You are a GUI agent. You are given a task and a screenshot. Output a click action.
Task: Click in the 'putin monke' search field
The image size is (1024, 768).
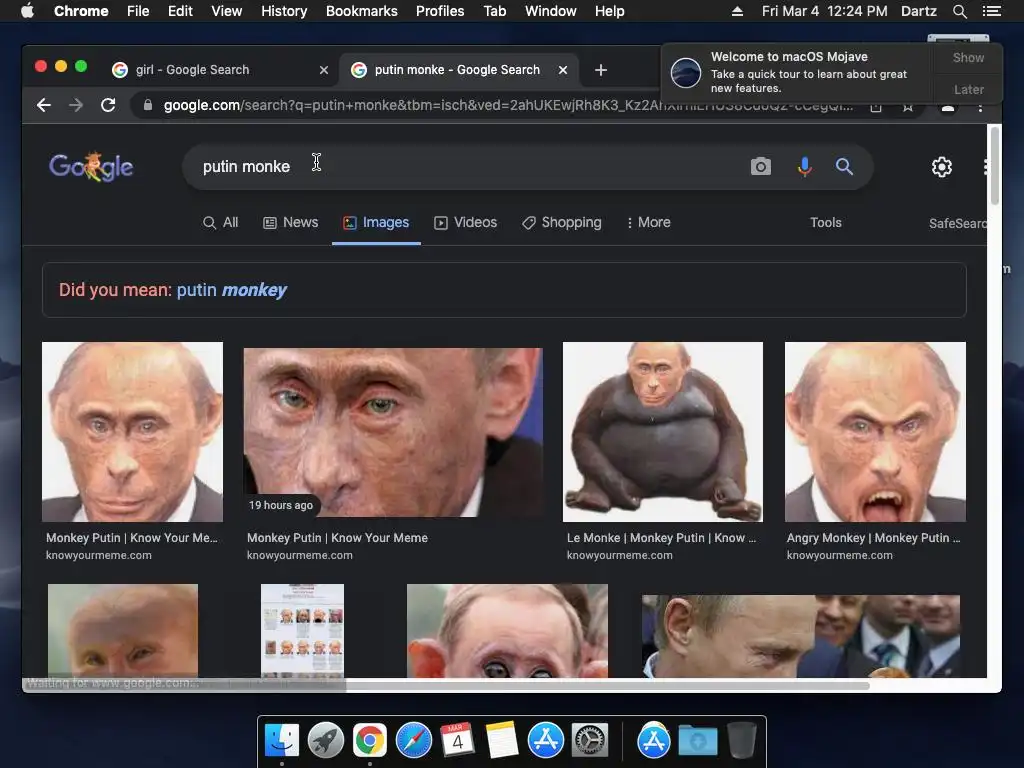tap(464, 167)
